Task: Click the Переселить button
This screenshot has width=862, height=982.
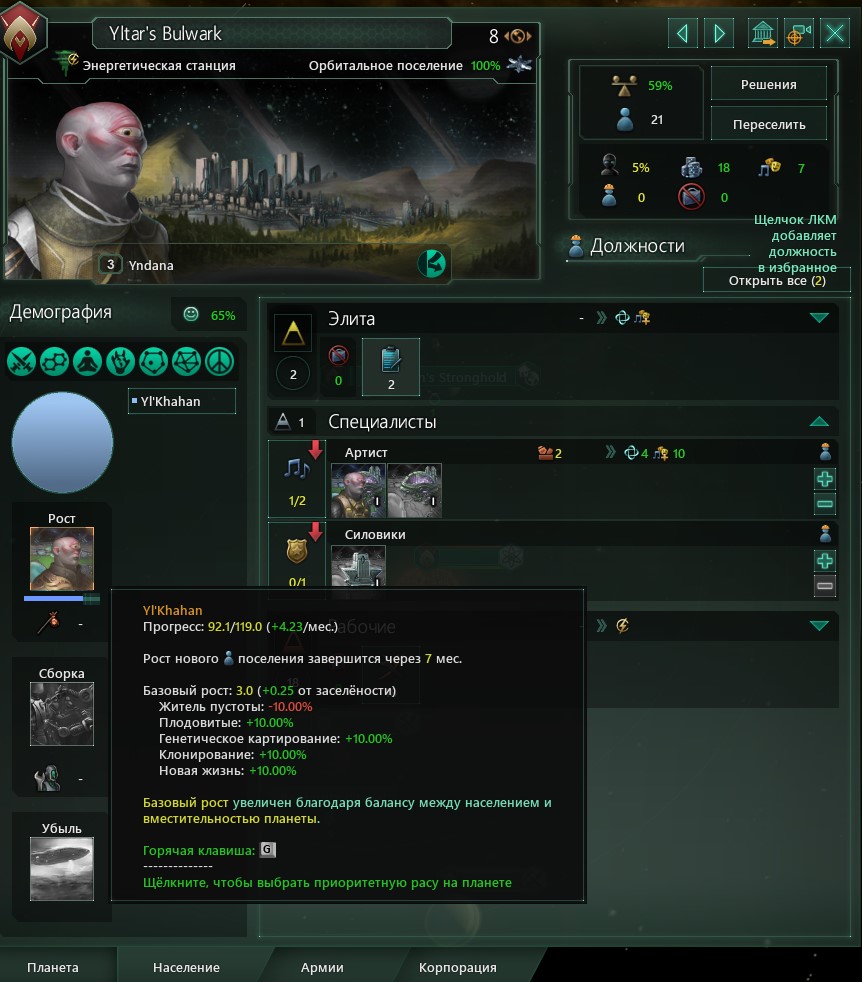Action: pos(769,124)
